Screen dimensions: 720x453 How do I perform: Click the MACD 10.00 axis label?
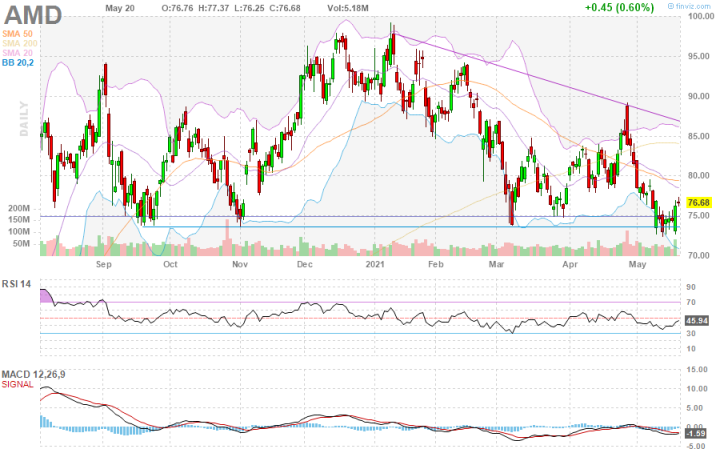pyautogui.click(x=698, y=389)
